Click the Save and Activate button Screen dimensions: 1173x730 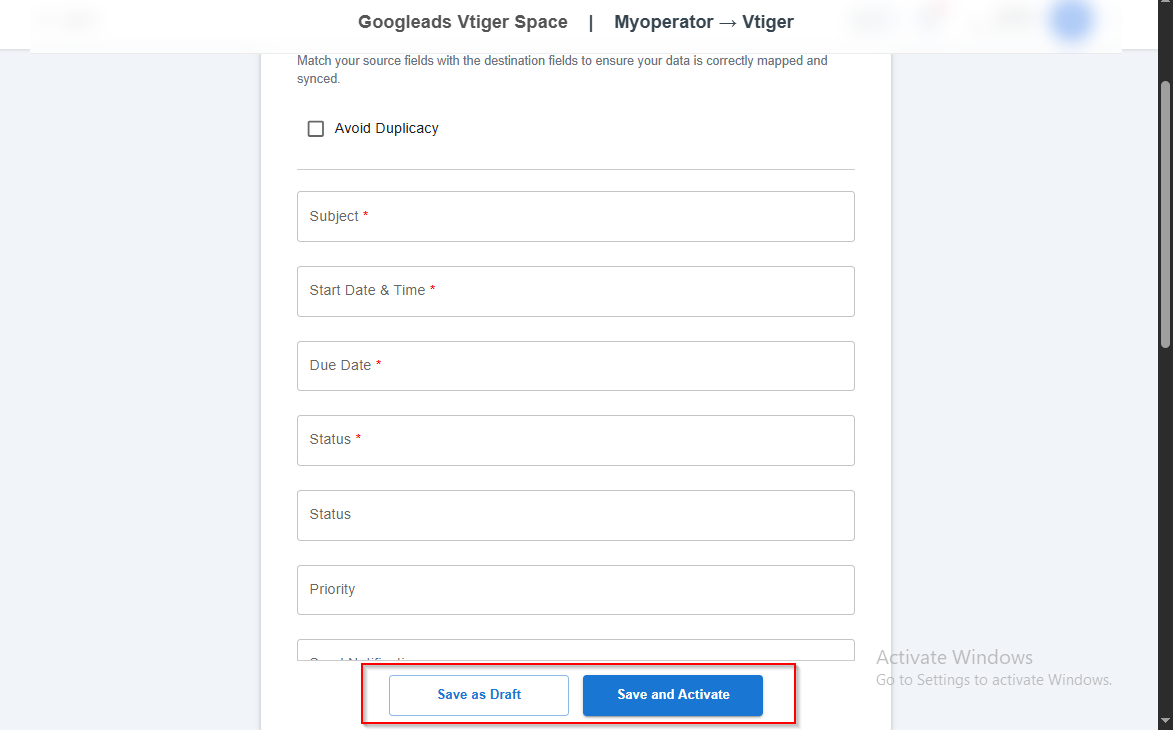pos(672,695)
